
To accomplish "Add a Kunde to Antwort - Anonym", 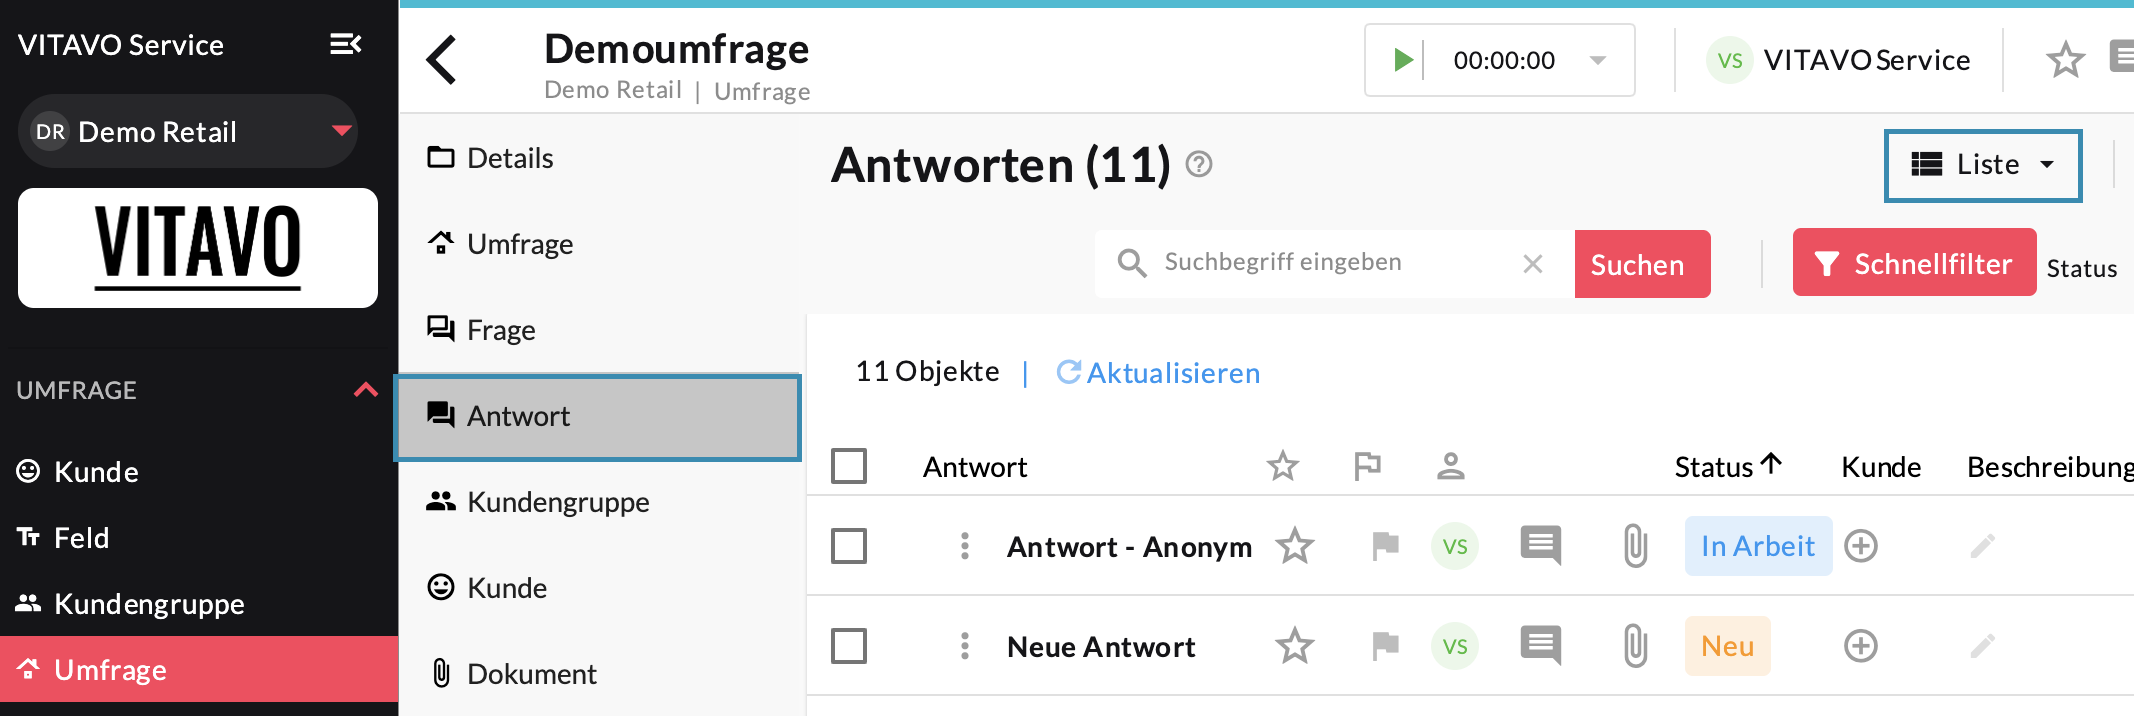I will coord(1861,546).
